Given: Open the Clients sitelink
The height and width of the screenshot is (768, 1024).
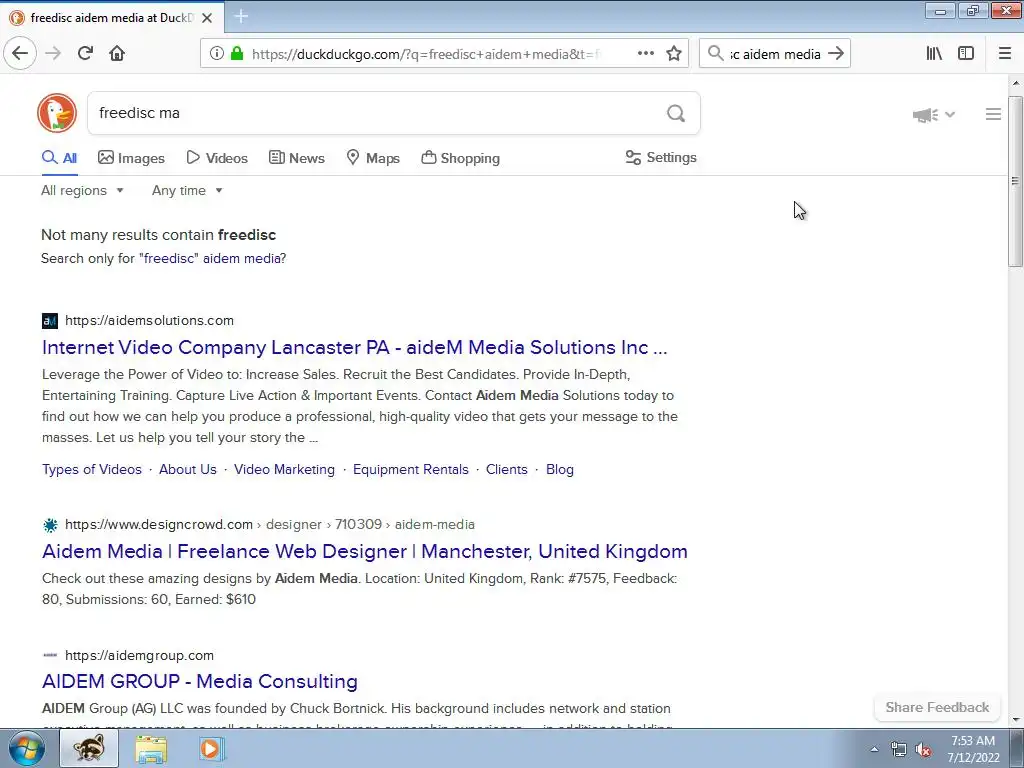Looking at the screenshot, I should [x=507, y=470].
